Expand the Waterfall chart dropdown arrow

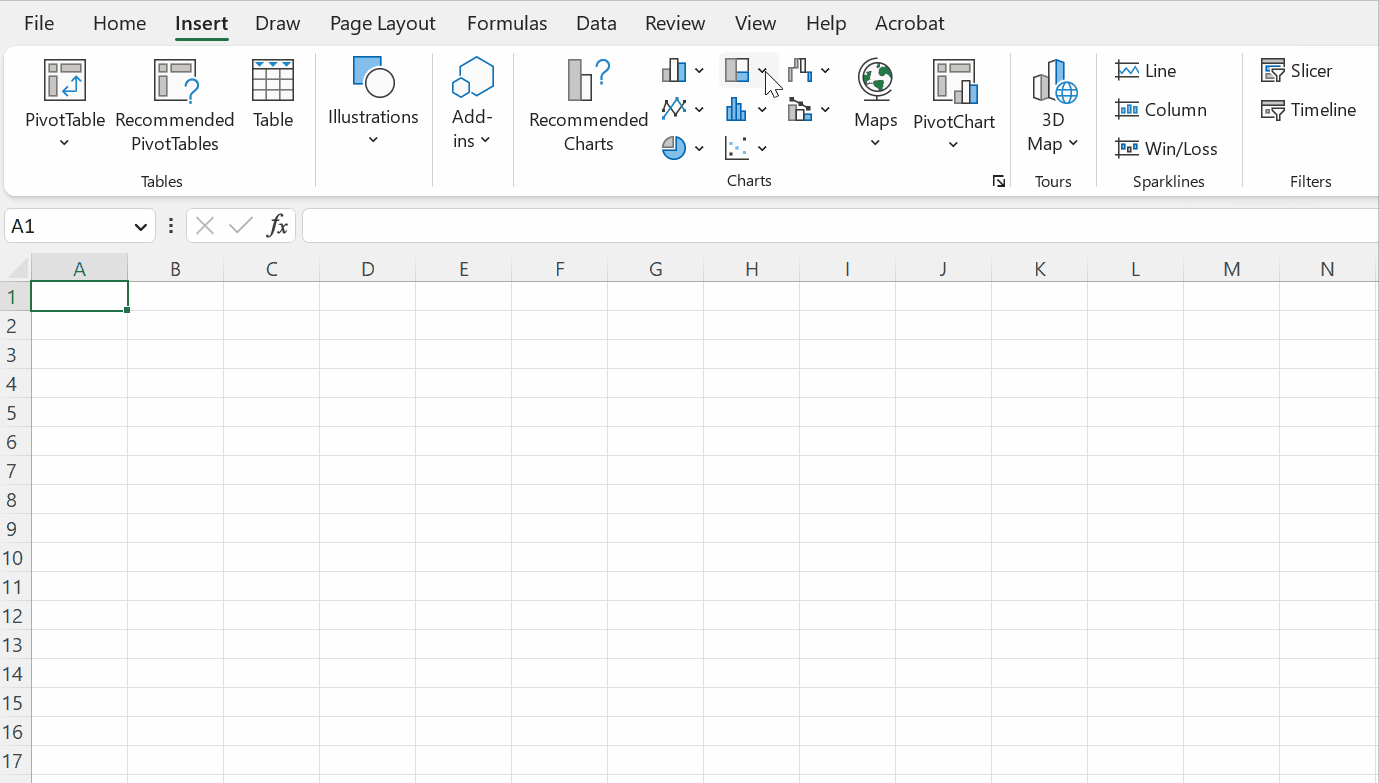pos(825,71)
